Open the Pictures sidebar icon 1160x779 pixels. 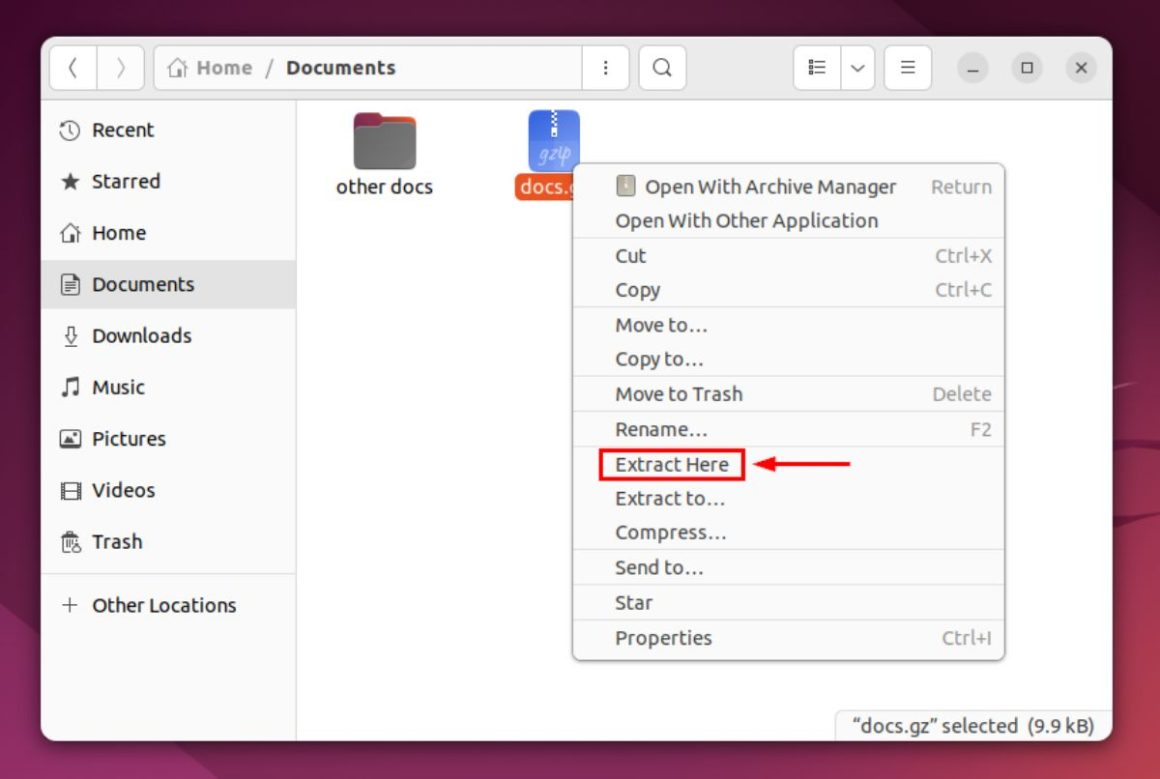pos(68,438)
